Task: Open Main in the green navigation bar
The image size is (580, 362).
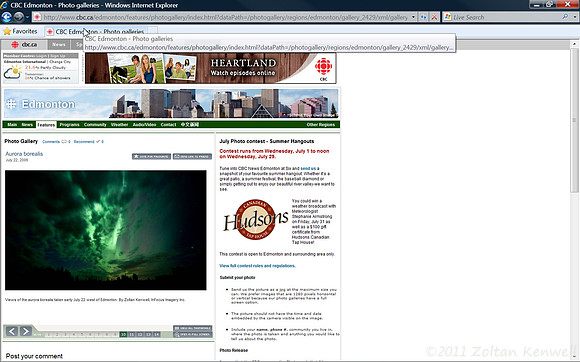Action: (x=12, y=125)
